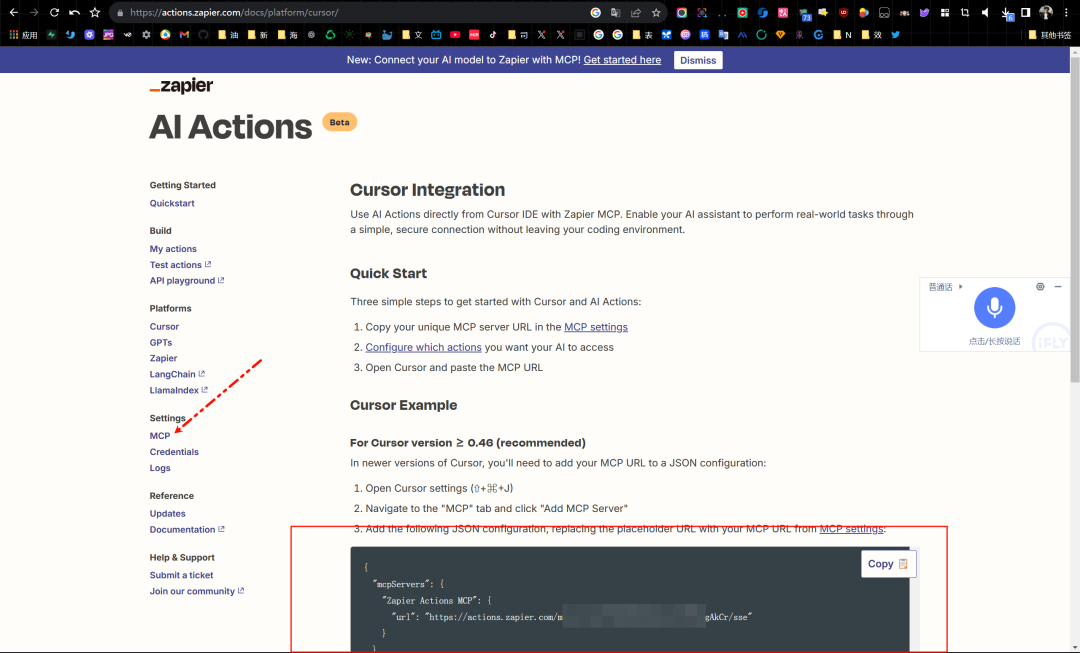Viewport: 1080px width, 653px height.
Task: Open the 海 bookmark folder
Action: (x=287, y=34)
